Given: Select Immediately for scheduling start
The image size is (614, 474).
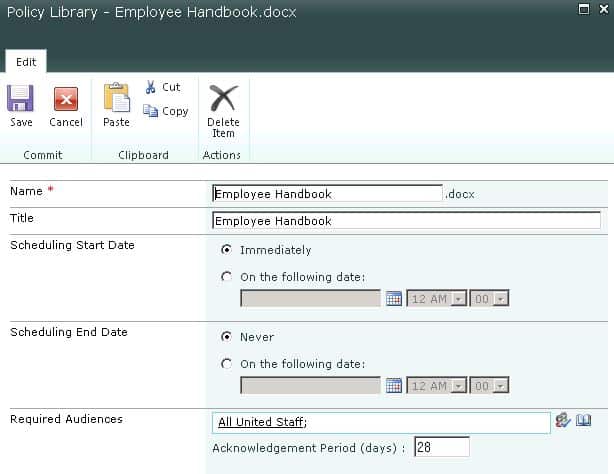Looking at the screenshot, I should (x=227, y=250).
